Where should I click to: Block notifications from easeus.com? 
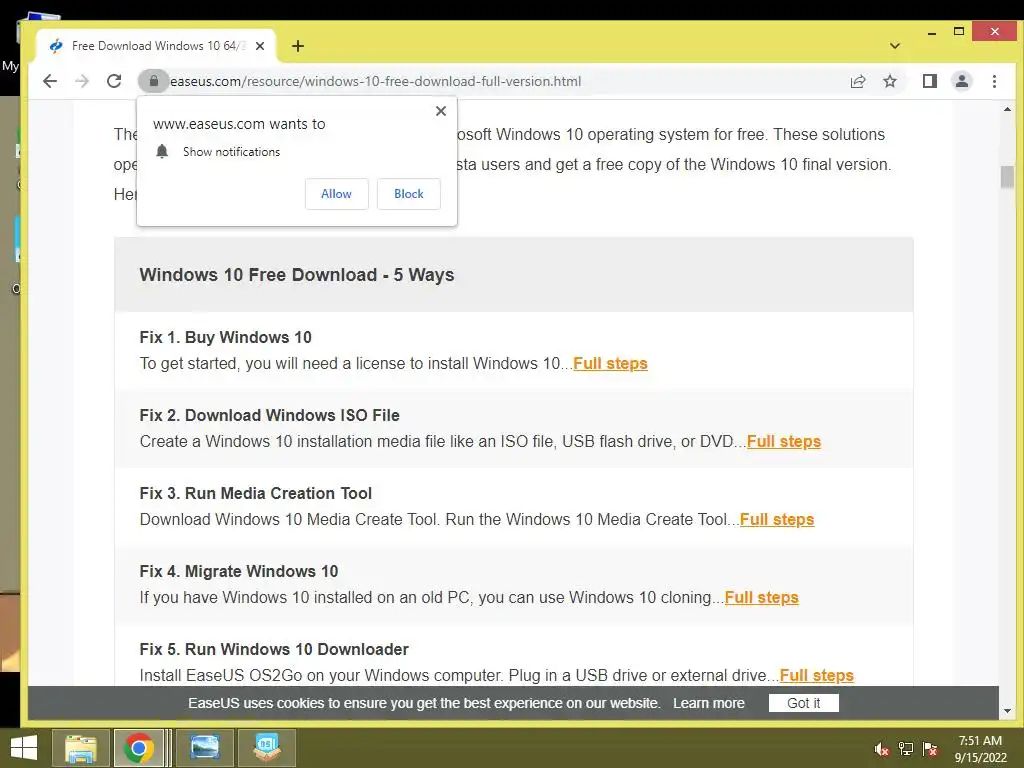pos(409,194)
